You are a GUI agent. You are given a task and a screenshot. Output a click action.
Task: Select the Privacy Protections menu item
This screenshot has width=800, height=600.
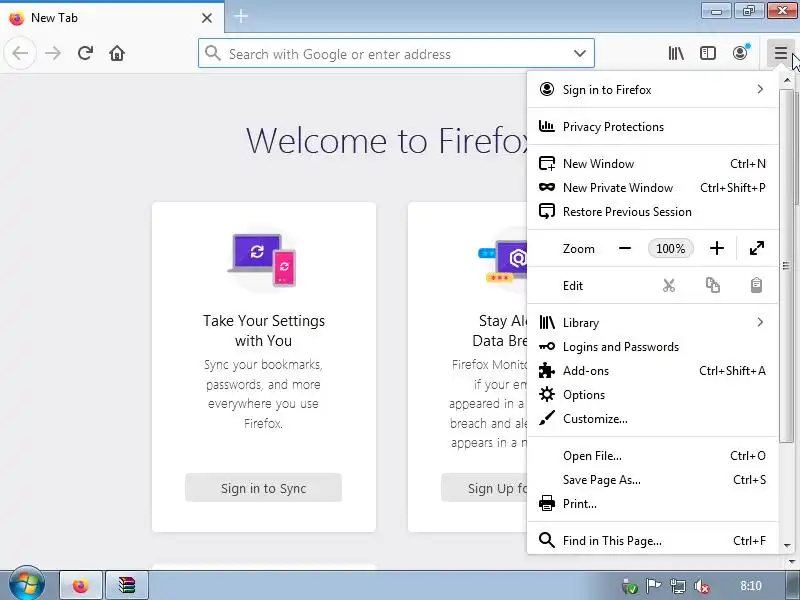pos(653,127)
